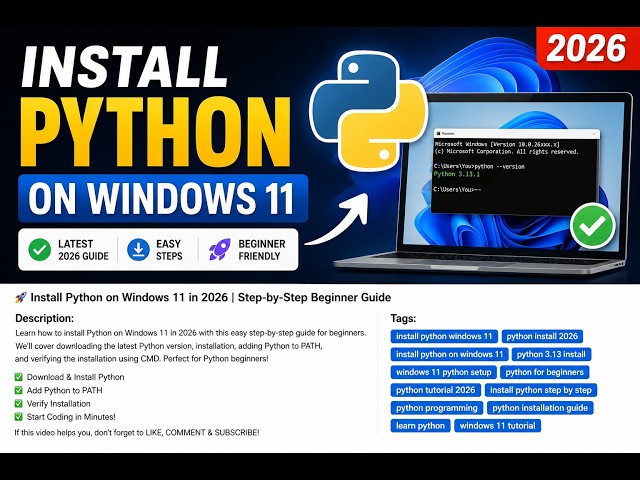Select the 'python installation guide' tag
The height and width of the screenshot is (480, 640).
point(540,408)
